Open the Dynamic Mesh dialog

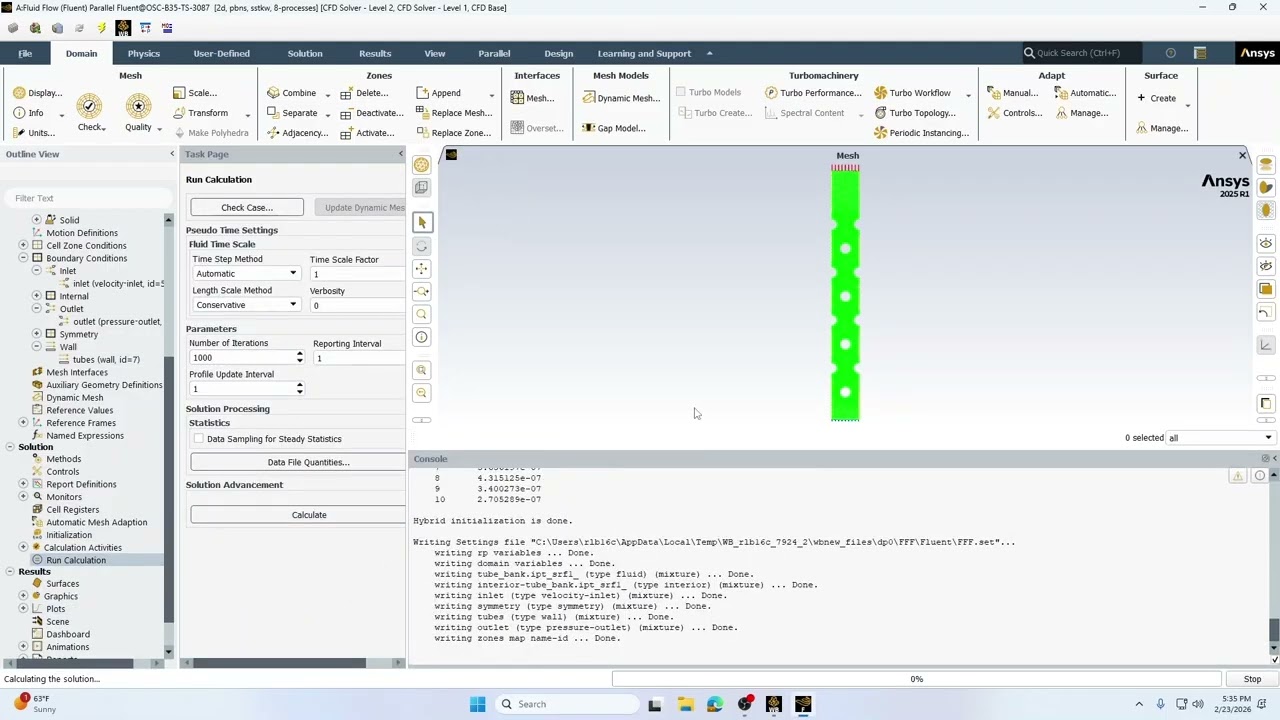621,98
